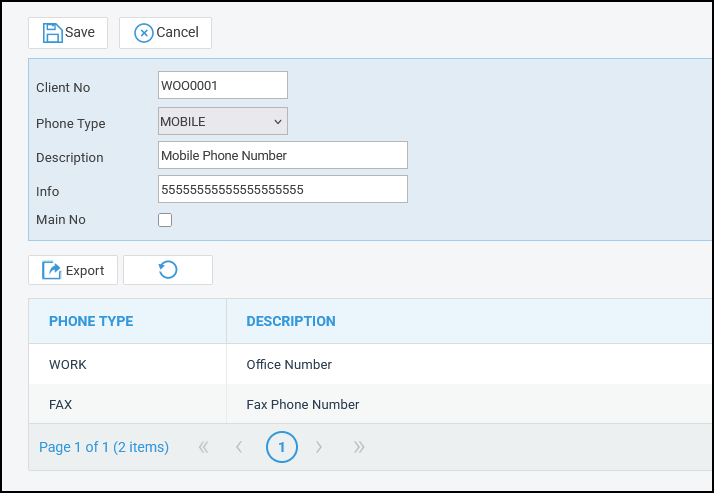Go to first page double-chevron icon
The height and width of the screenshot is (493, 714).
click(204, 447)
